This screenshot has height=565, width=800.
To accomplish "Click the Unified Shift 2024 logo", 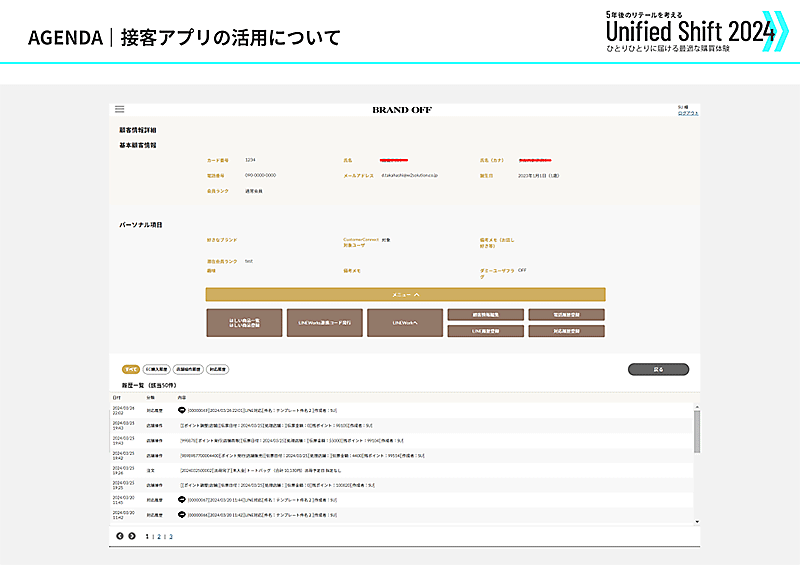I will click(x=690, y=32).
